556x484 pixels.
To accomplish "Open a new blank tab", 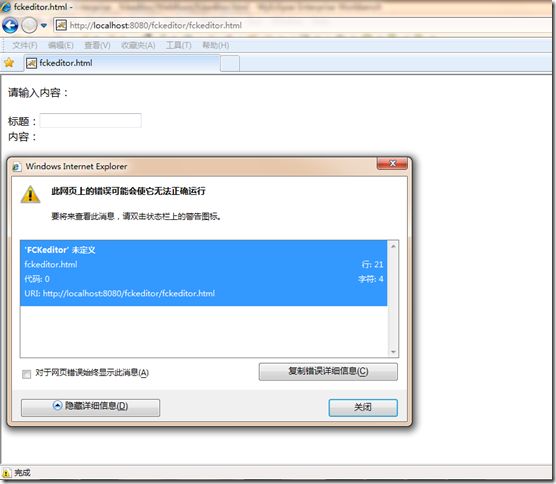I will 230,63.
